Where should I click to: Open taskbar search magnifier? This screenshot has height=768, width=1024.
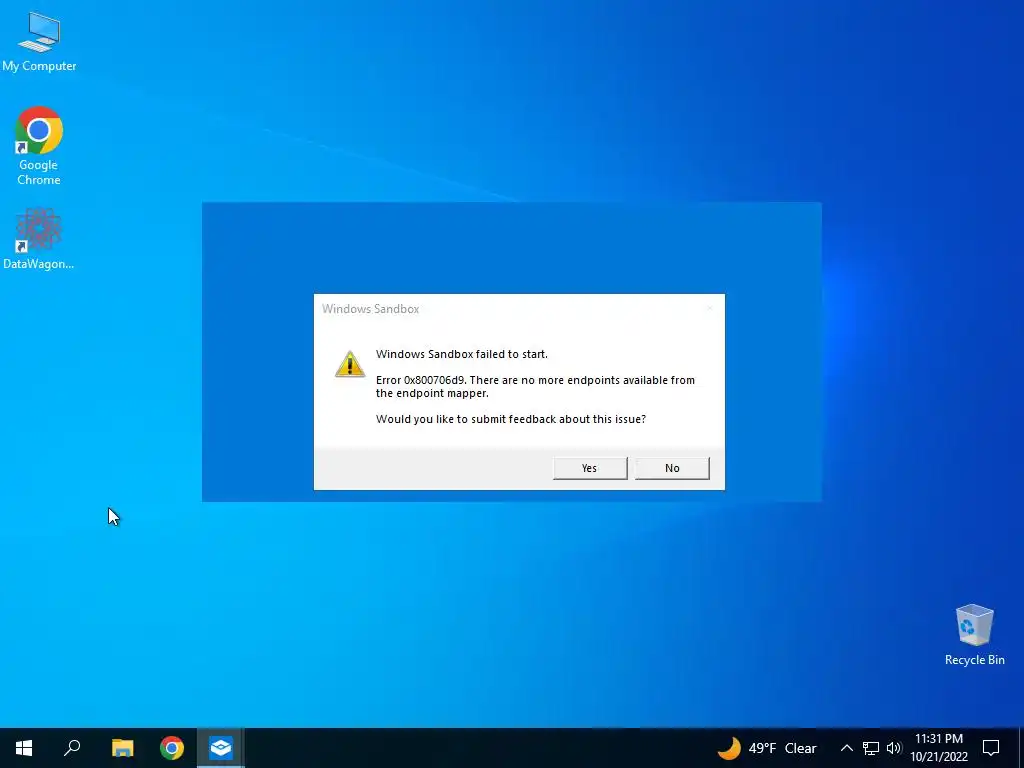point(72,748)
